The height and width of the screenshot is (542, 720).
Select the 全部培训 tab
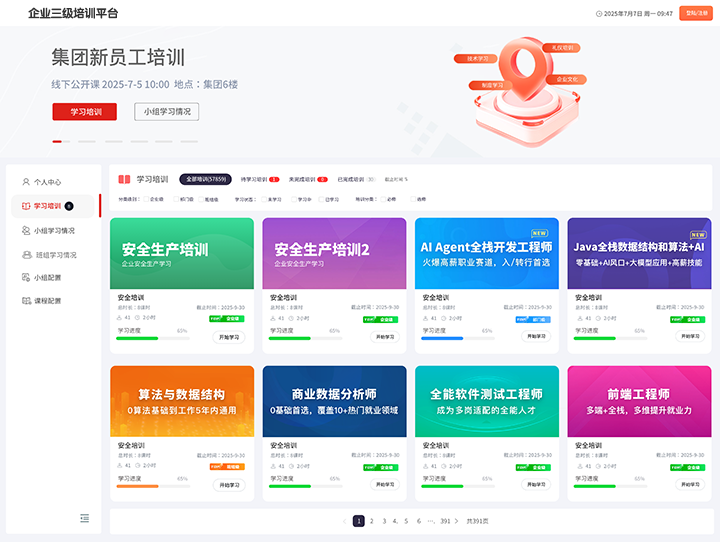(x=206, y=179)
